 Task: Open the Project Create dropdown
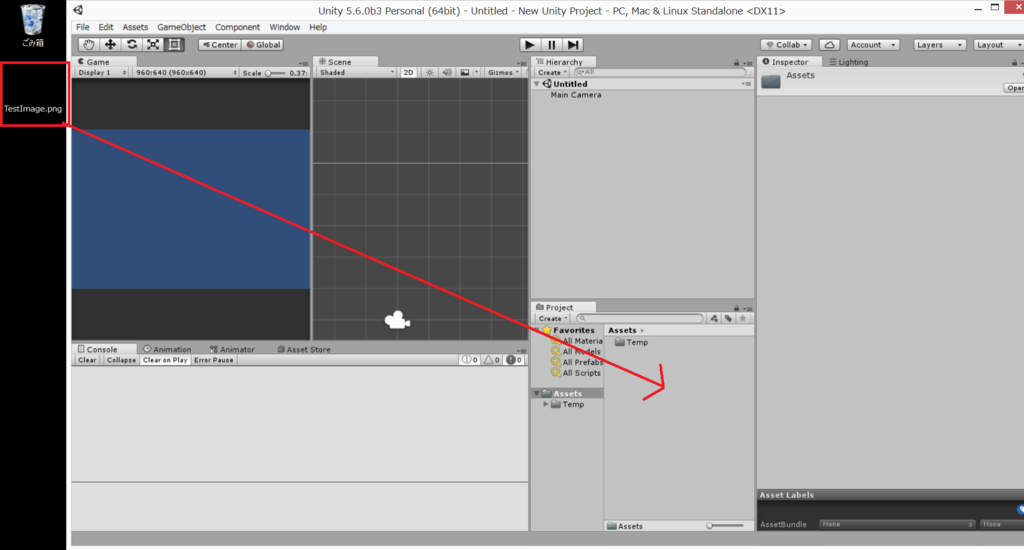552,318
